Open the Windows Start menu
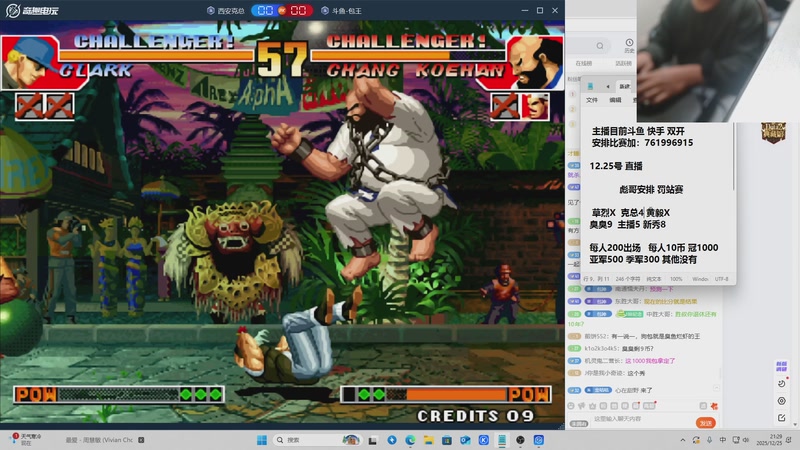 [262, 440]
